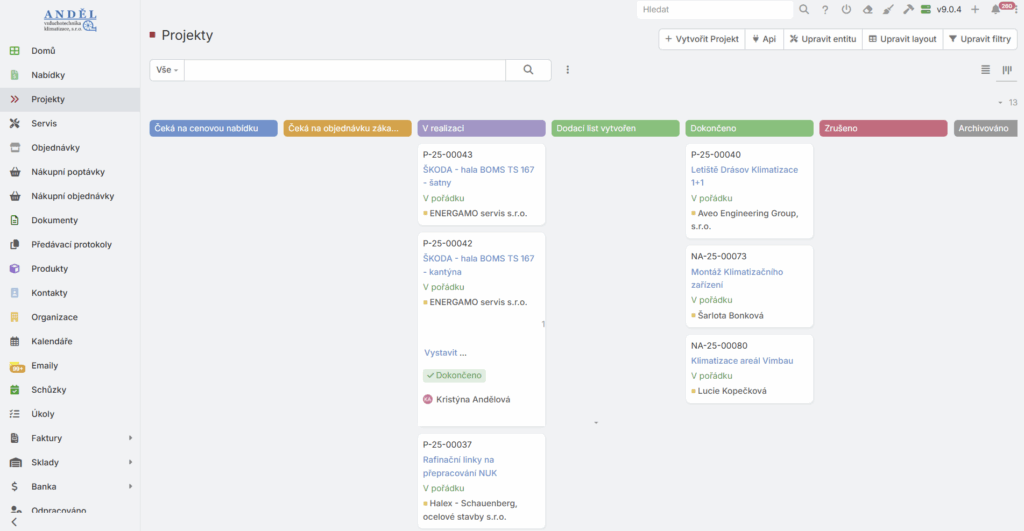Click the plus quick-create icon in top bar
This screenshot has width=1024, height=531.
(x=975, y=9)
